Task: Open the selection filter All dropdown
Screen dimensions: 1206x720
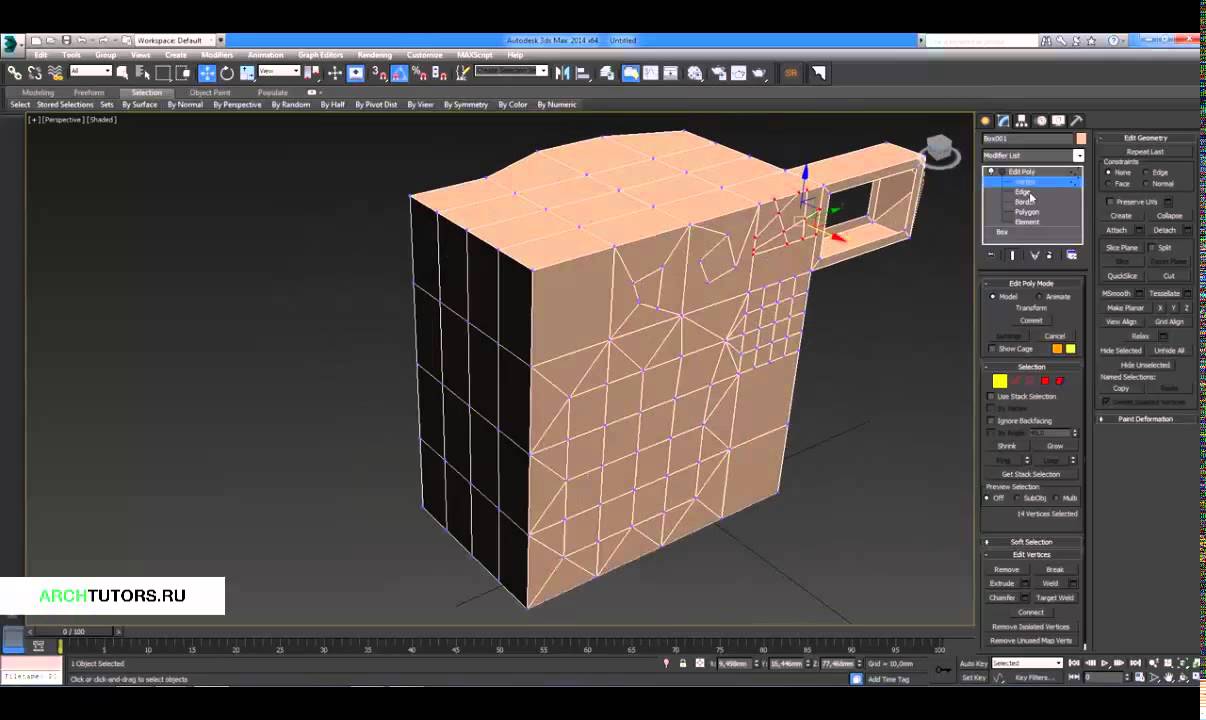Action: [x=90, y=71]
